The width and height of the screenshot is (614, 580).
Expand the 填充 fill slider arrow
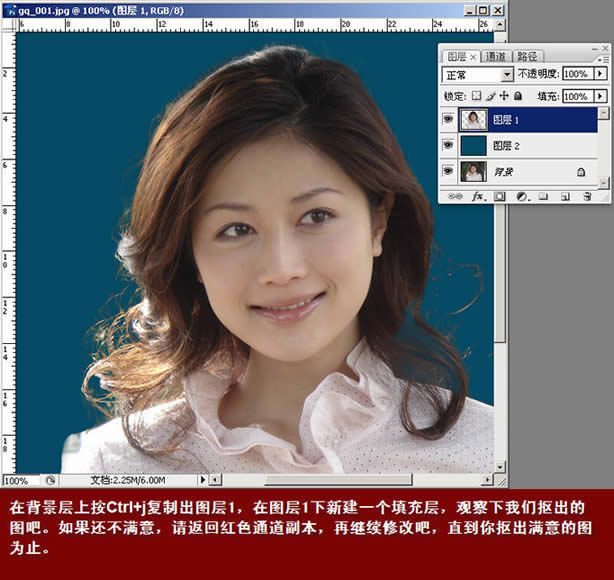coord(600,96)
